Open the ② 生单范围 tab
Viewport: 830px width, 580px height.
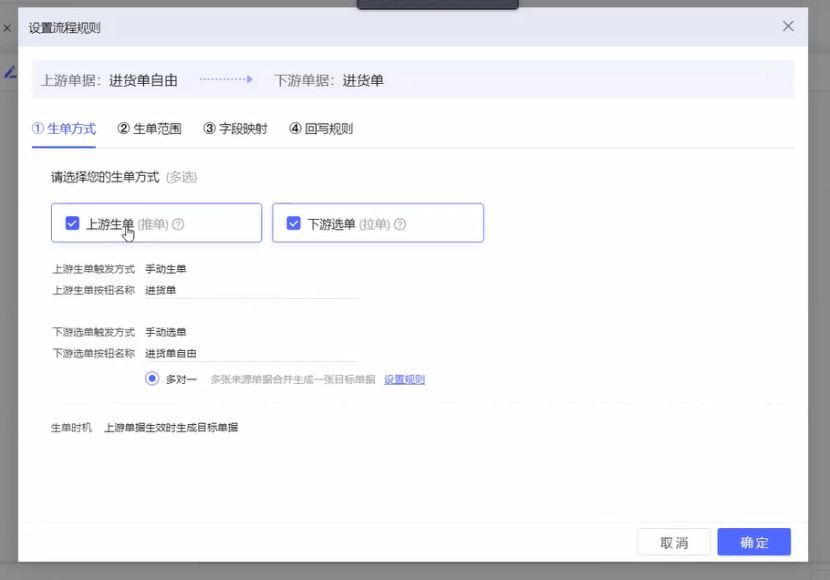pos(149,129)
